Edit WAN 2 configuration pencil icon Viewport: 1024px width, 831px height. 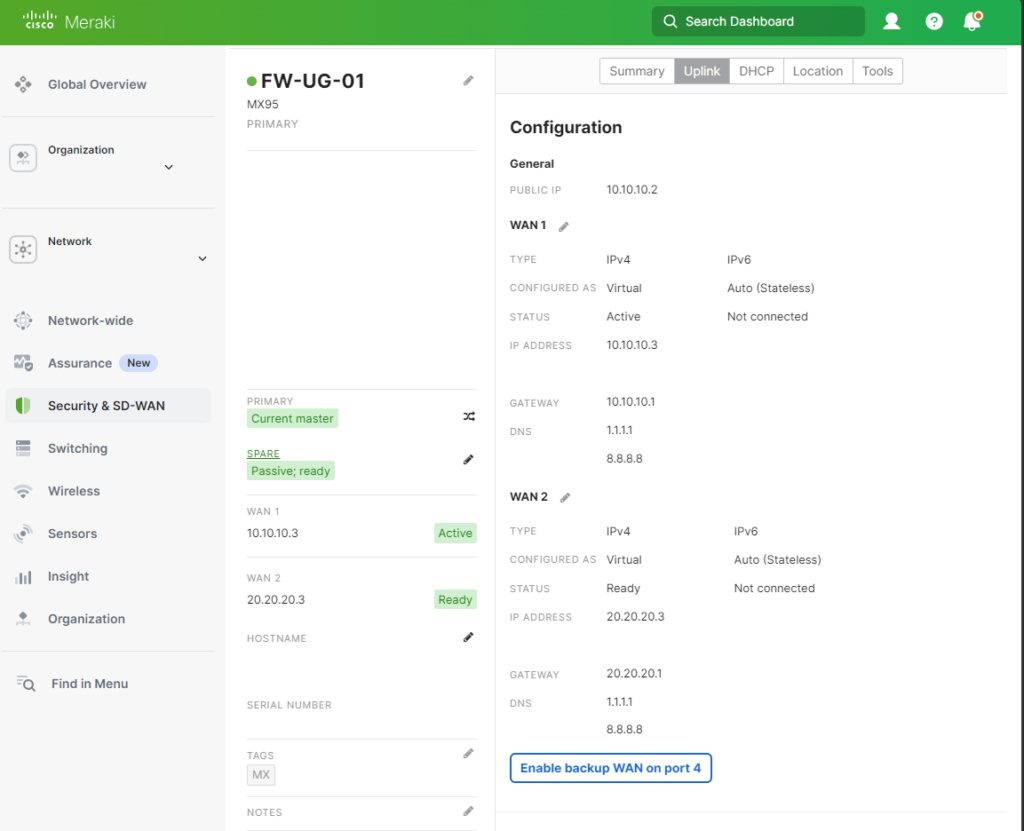(565, 497)
